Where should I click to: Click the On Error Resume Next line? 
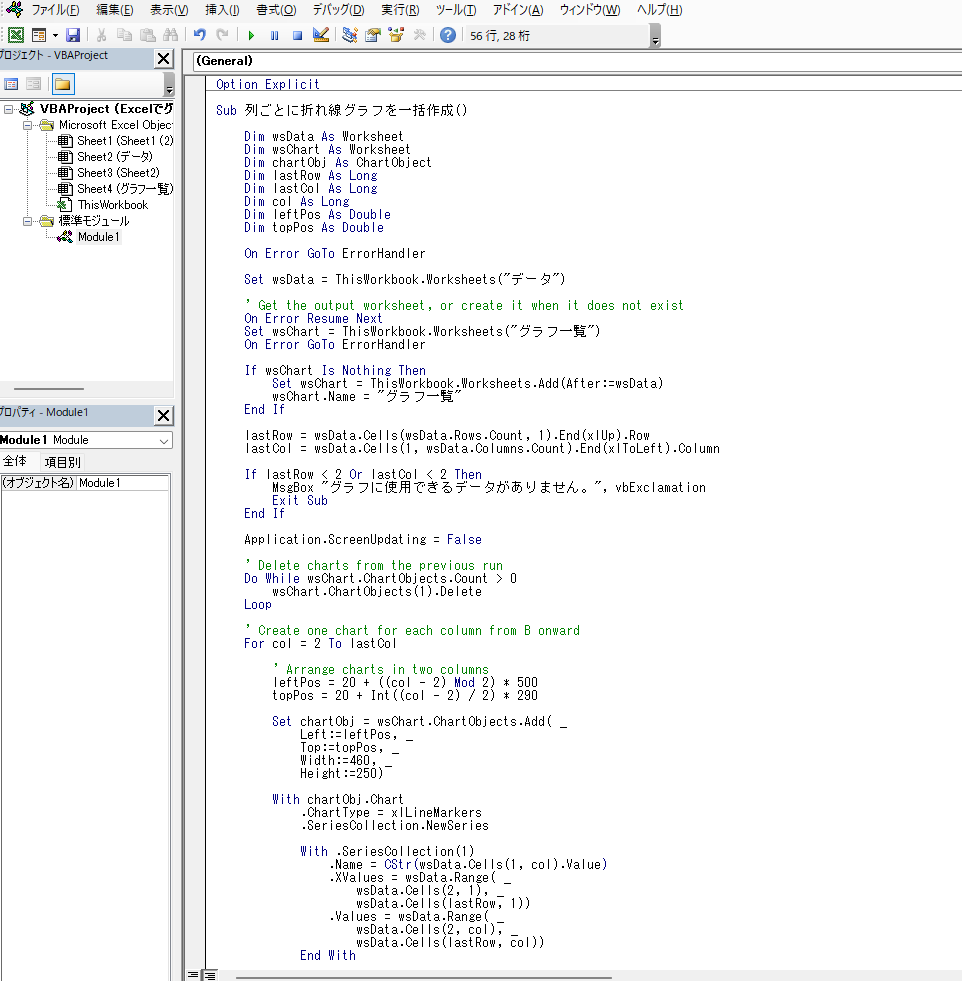313,318
